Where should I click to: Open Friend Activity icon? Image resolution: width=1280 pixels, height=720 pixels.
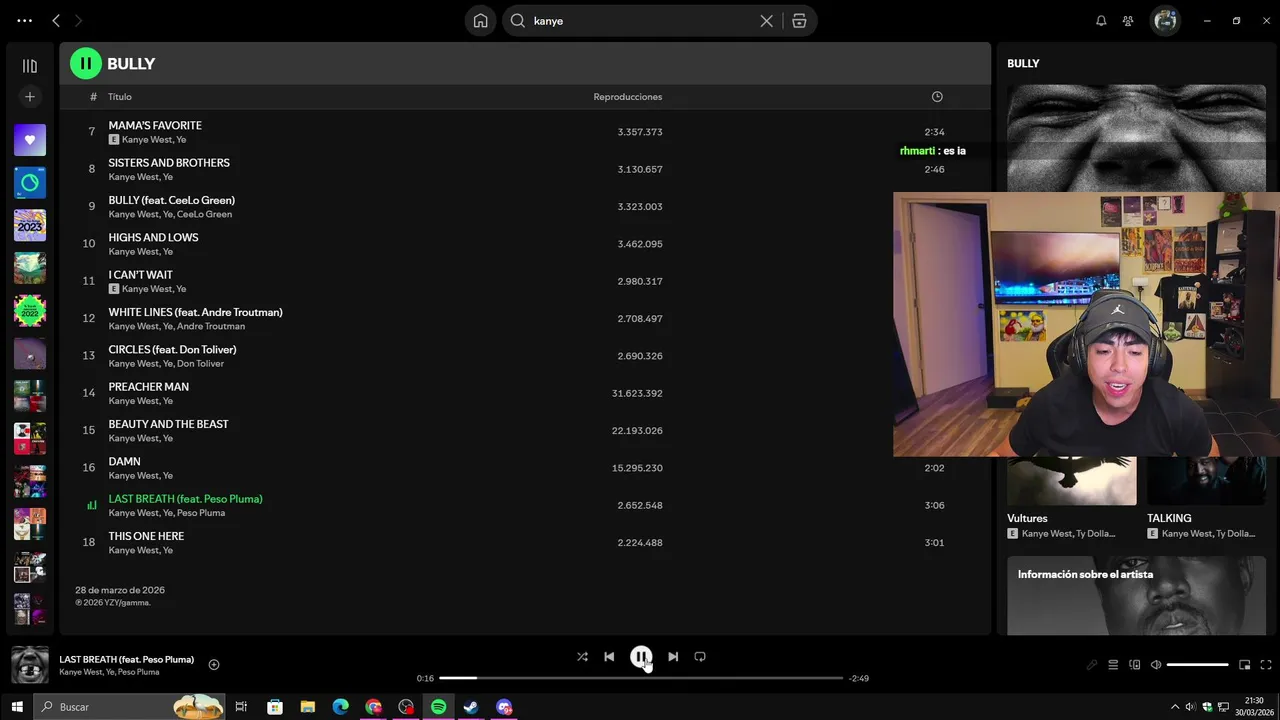(x=1128, y=21)
